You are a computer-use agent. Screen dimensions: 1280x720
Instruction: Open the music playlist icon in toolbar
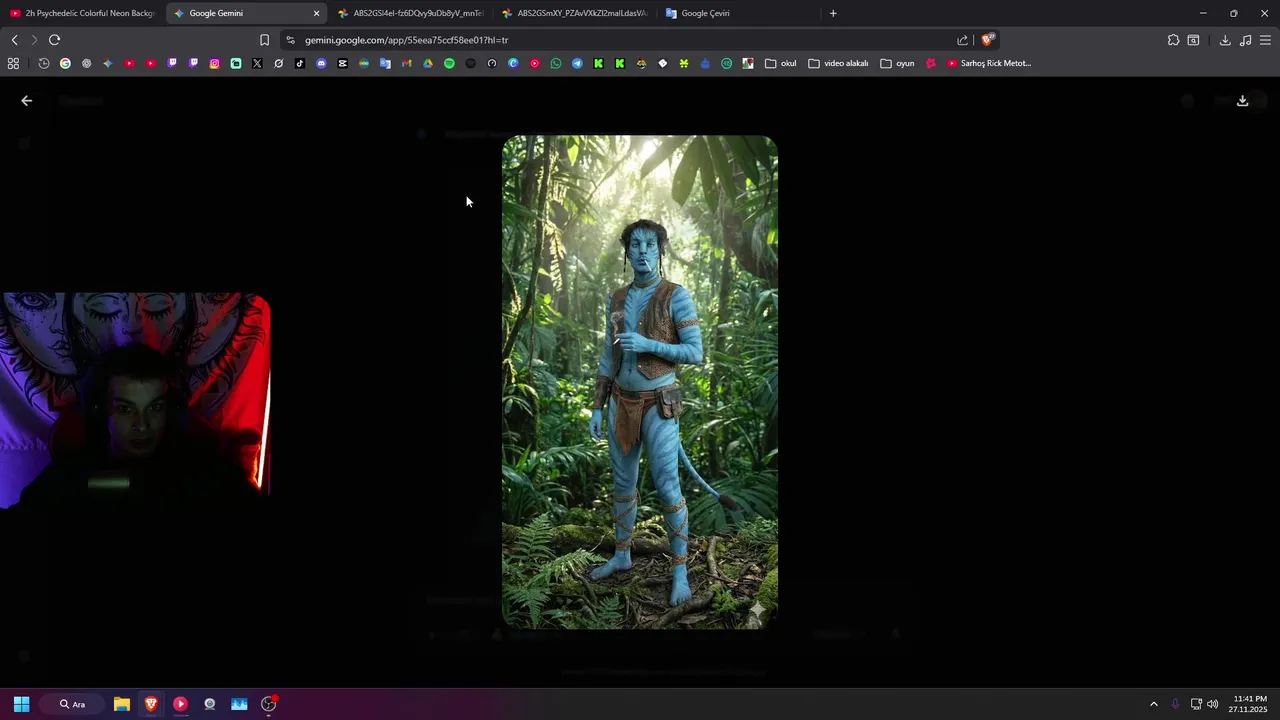(1245, 40)
